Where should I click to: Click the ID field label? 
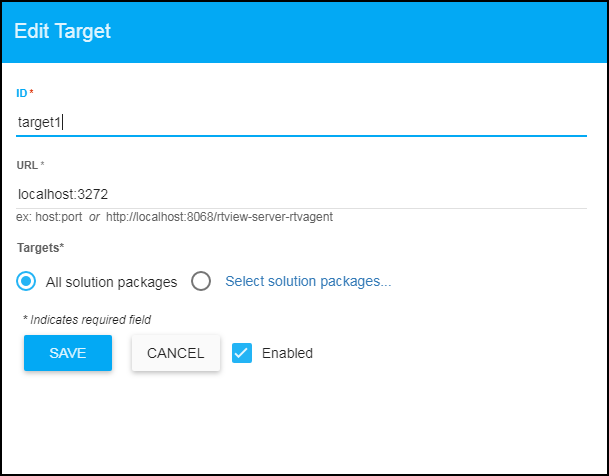(x=21, y=93)
